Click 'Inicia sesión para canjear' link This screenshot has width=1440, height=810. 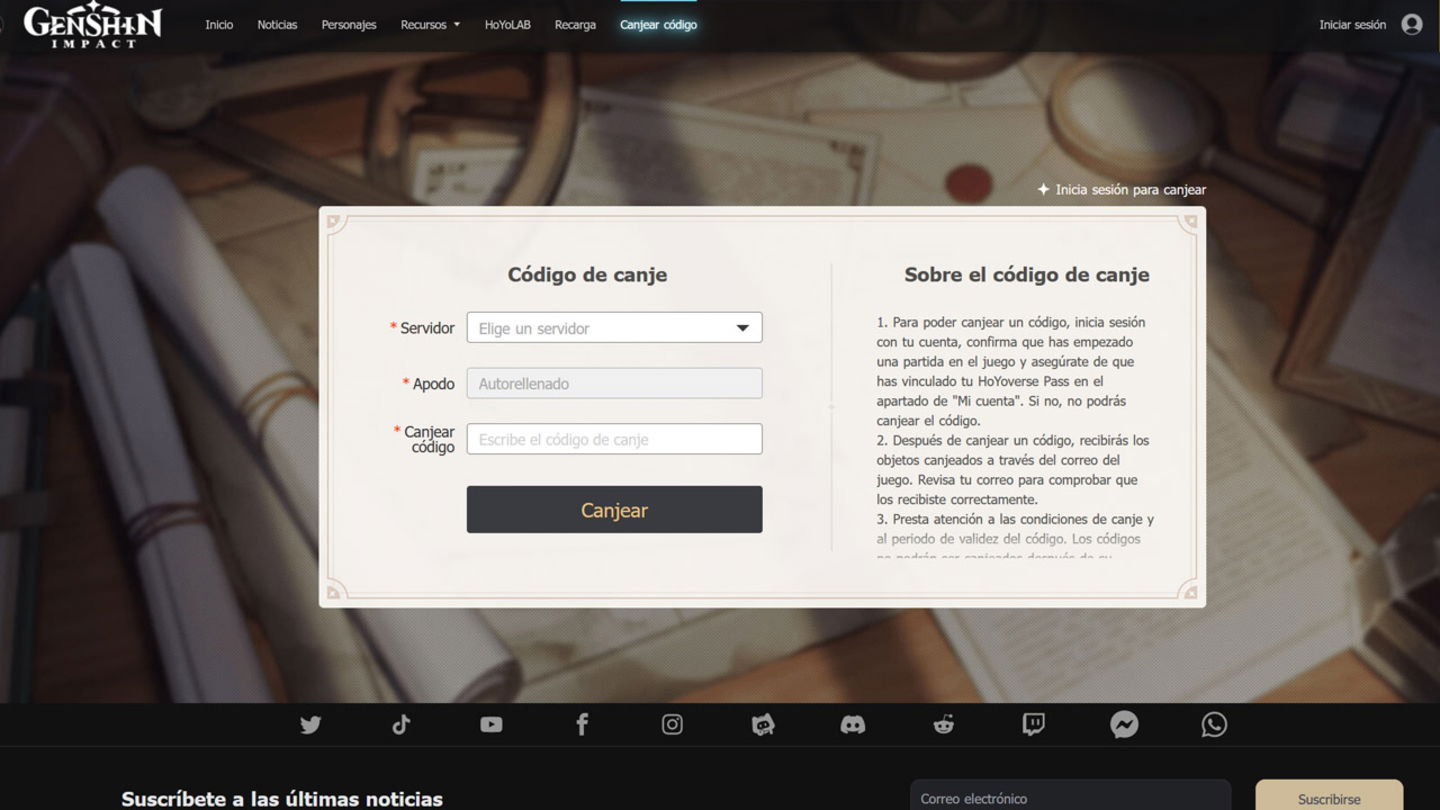[1122, 190]
